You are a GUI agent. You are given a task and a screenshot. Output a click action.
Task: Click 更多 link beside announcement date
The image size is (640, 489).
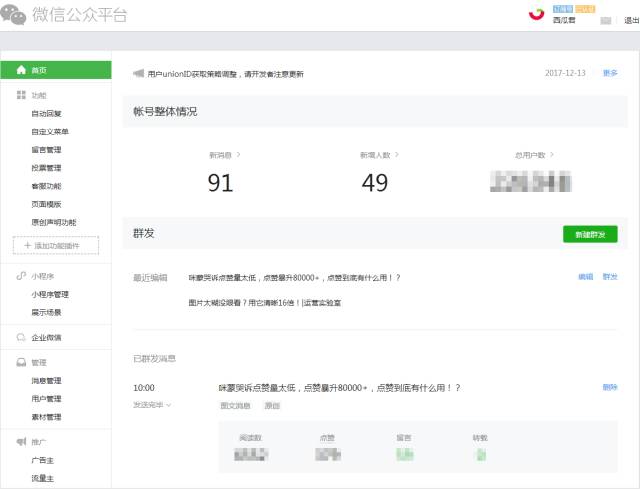click(x=609, y=73)
